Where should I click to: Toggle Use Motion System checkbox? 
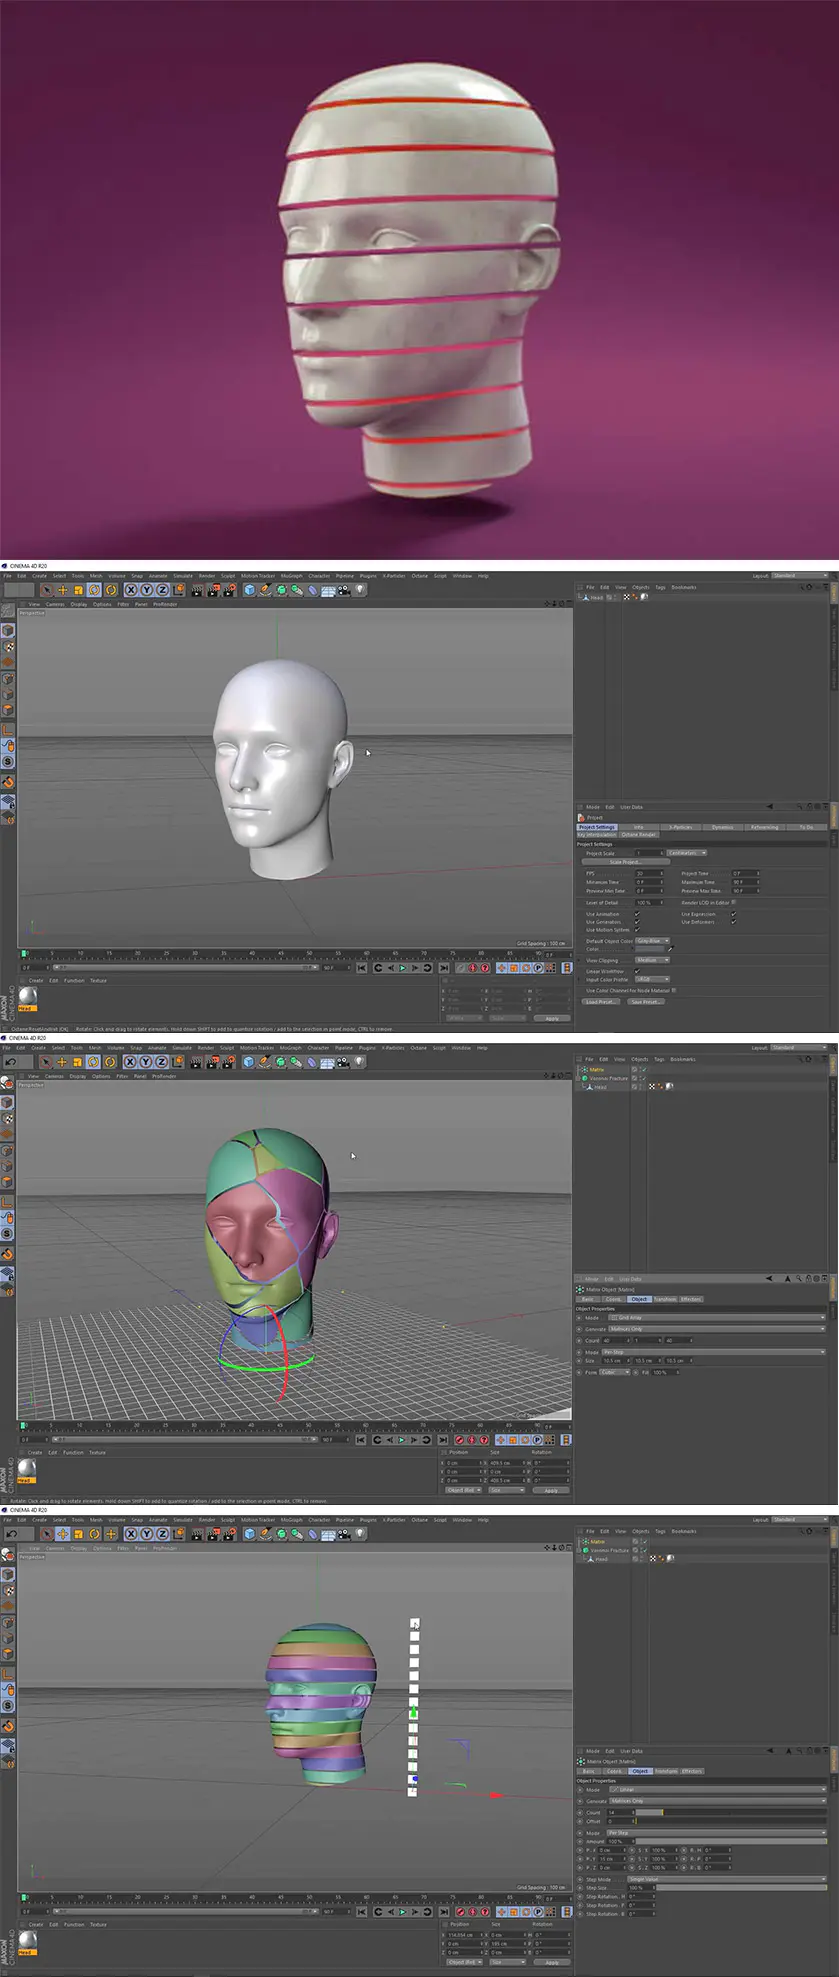tap(636, 930)
